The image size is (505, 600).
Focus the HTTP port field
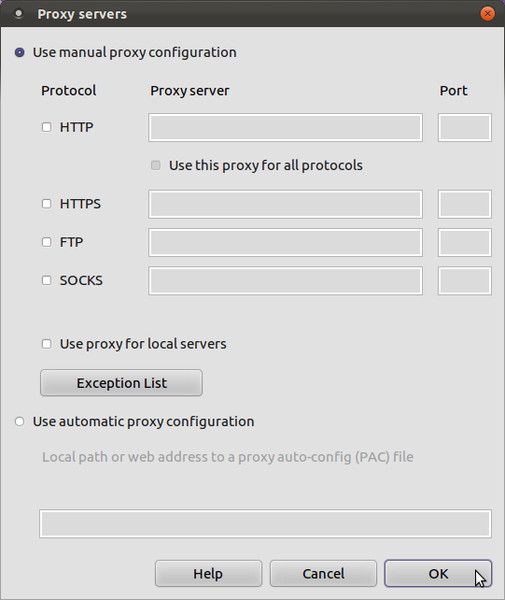click(465, 127)
